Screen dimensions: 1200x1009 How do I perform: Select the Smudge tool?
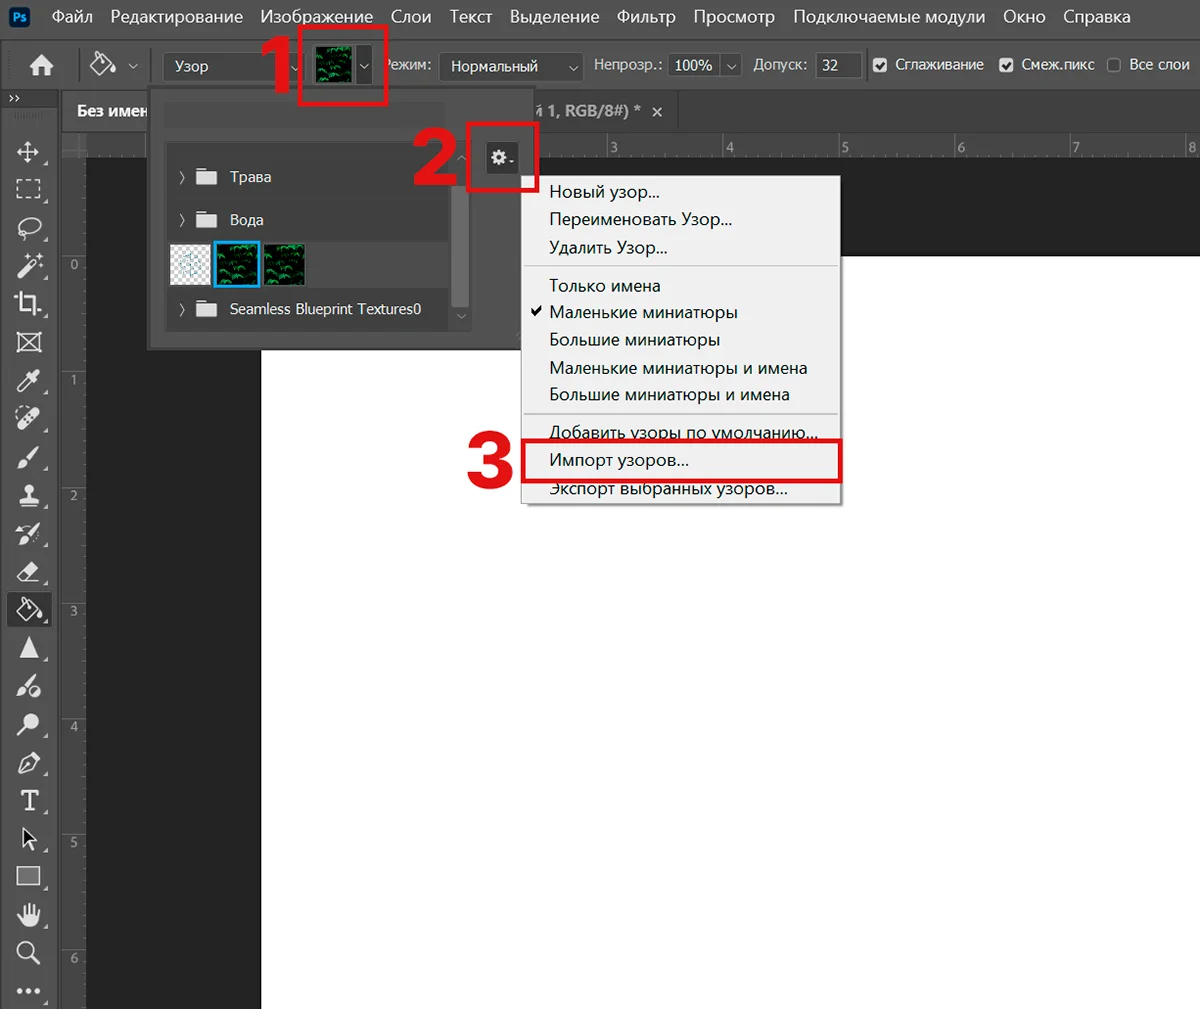(29, 686)
